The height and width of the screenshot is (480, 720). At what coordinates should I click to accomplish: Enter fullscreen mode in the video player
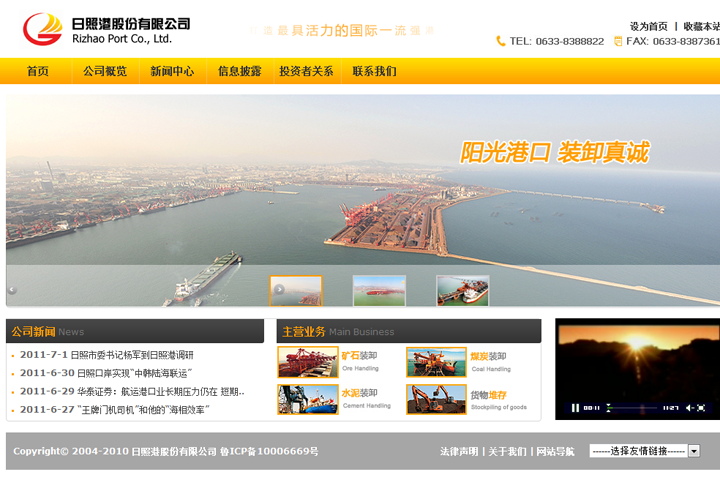click(702, 408)
